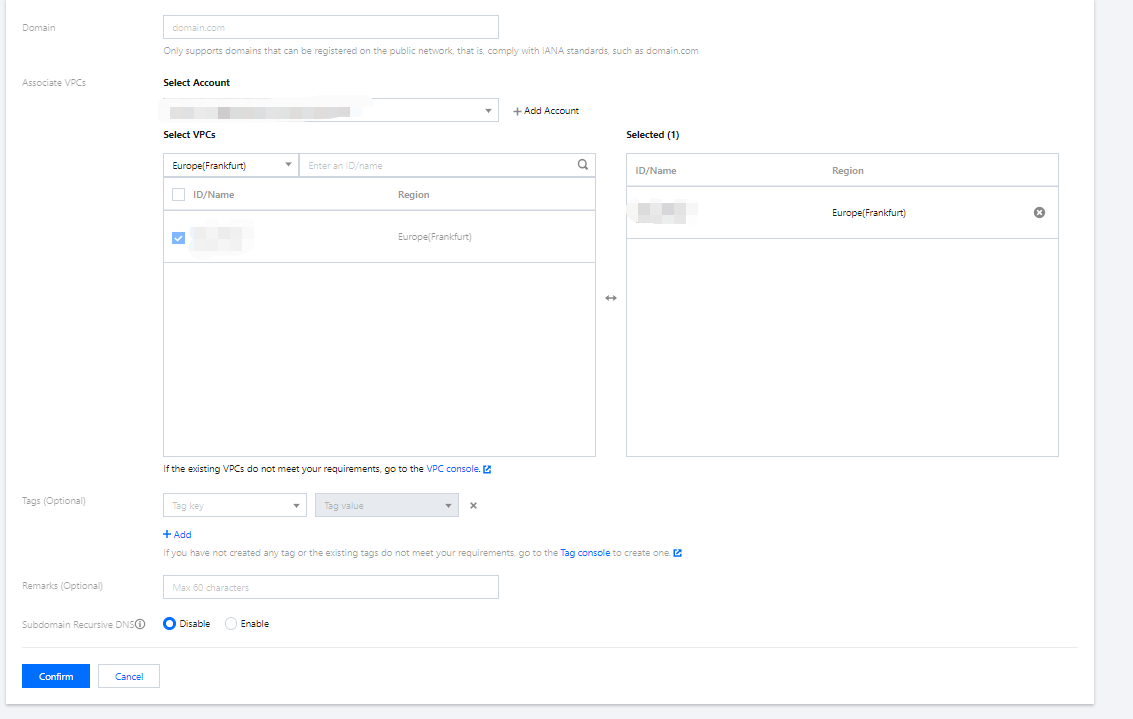Select Enable for Subdomain Recursive DNS
The width and height of the screenshot is (1133, 719).
coord(231,624)
